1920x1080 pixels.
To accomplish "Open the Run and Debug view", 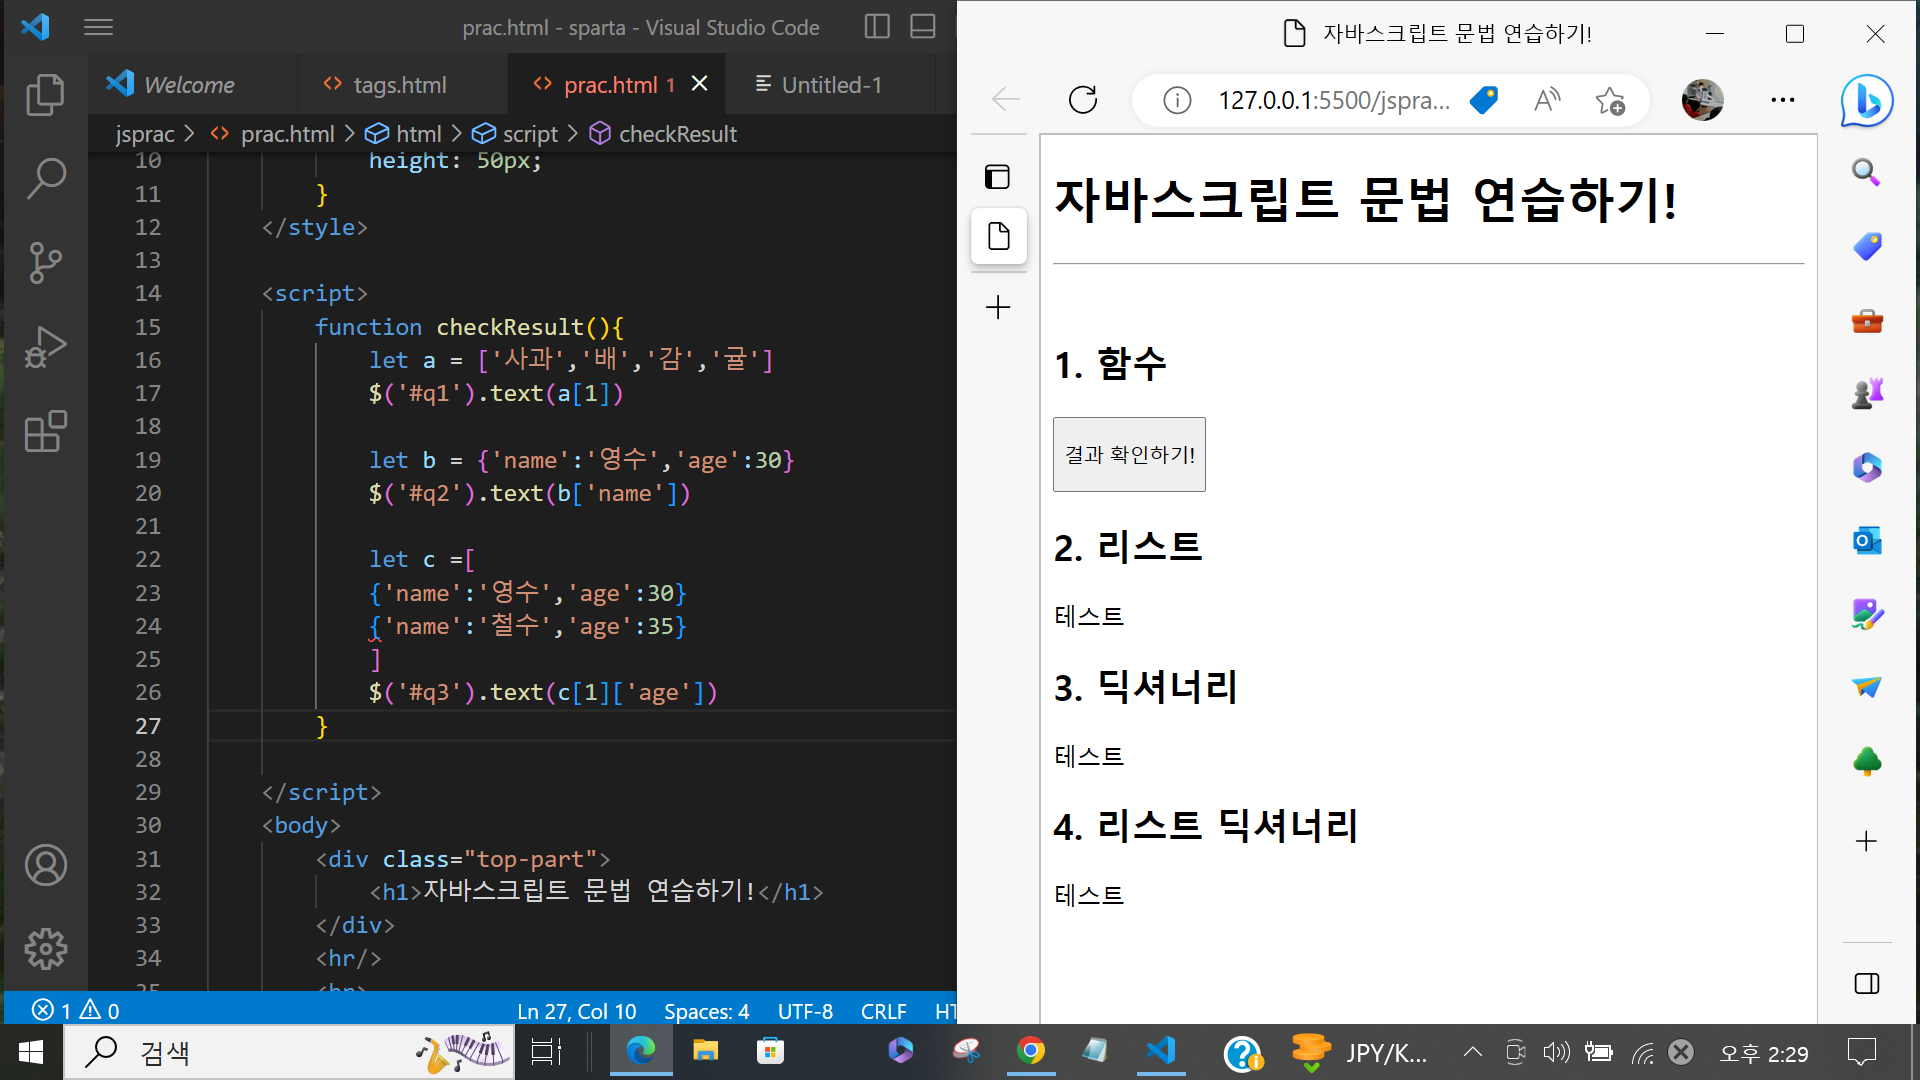I will pos(45,347).
